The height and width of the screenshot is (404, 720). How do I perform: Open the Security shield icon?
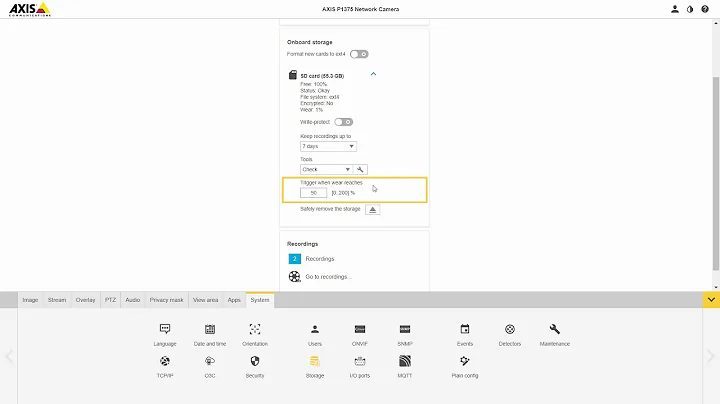tap(255, 361)
